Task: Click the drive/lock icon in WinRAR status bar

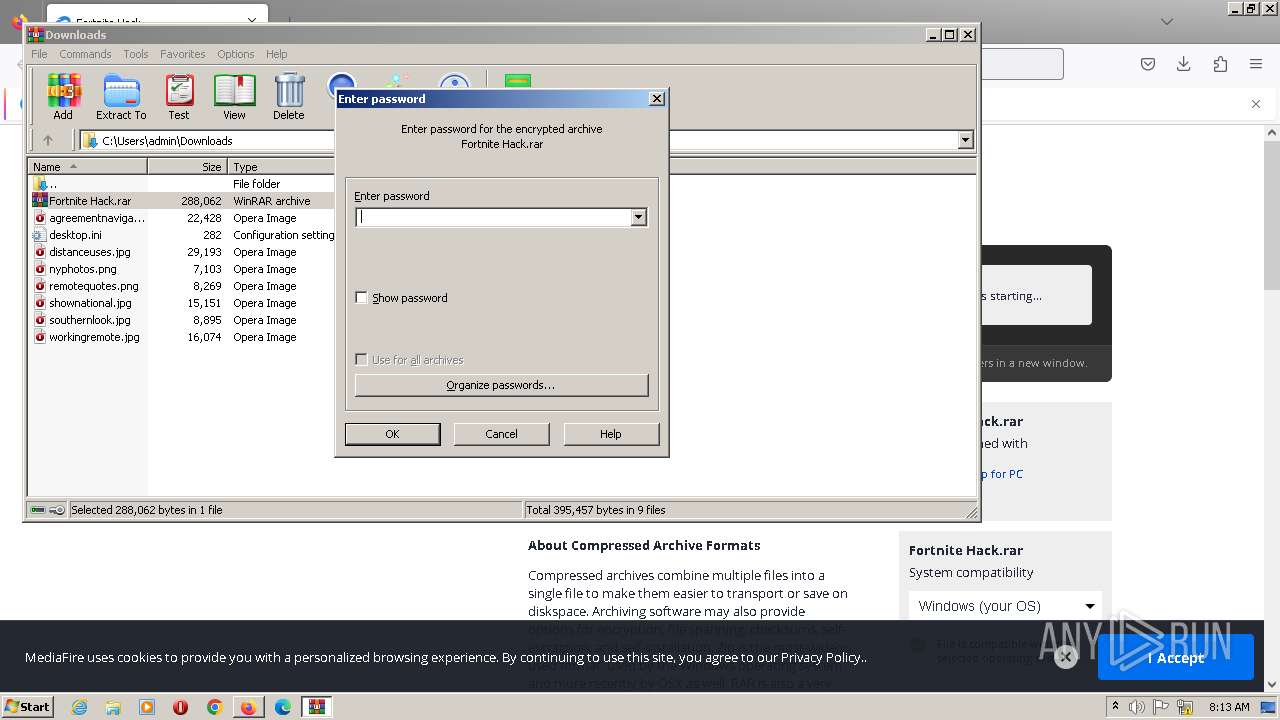Action: [47, 510]
